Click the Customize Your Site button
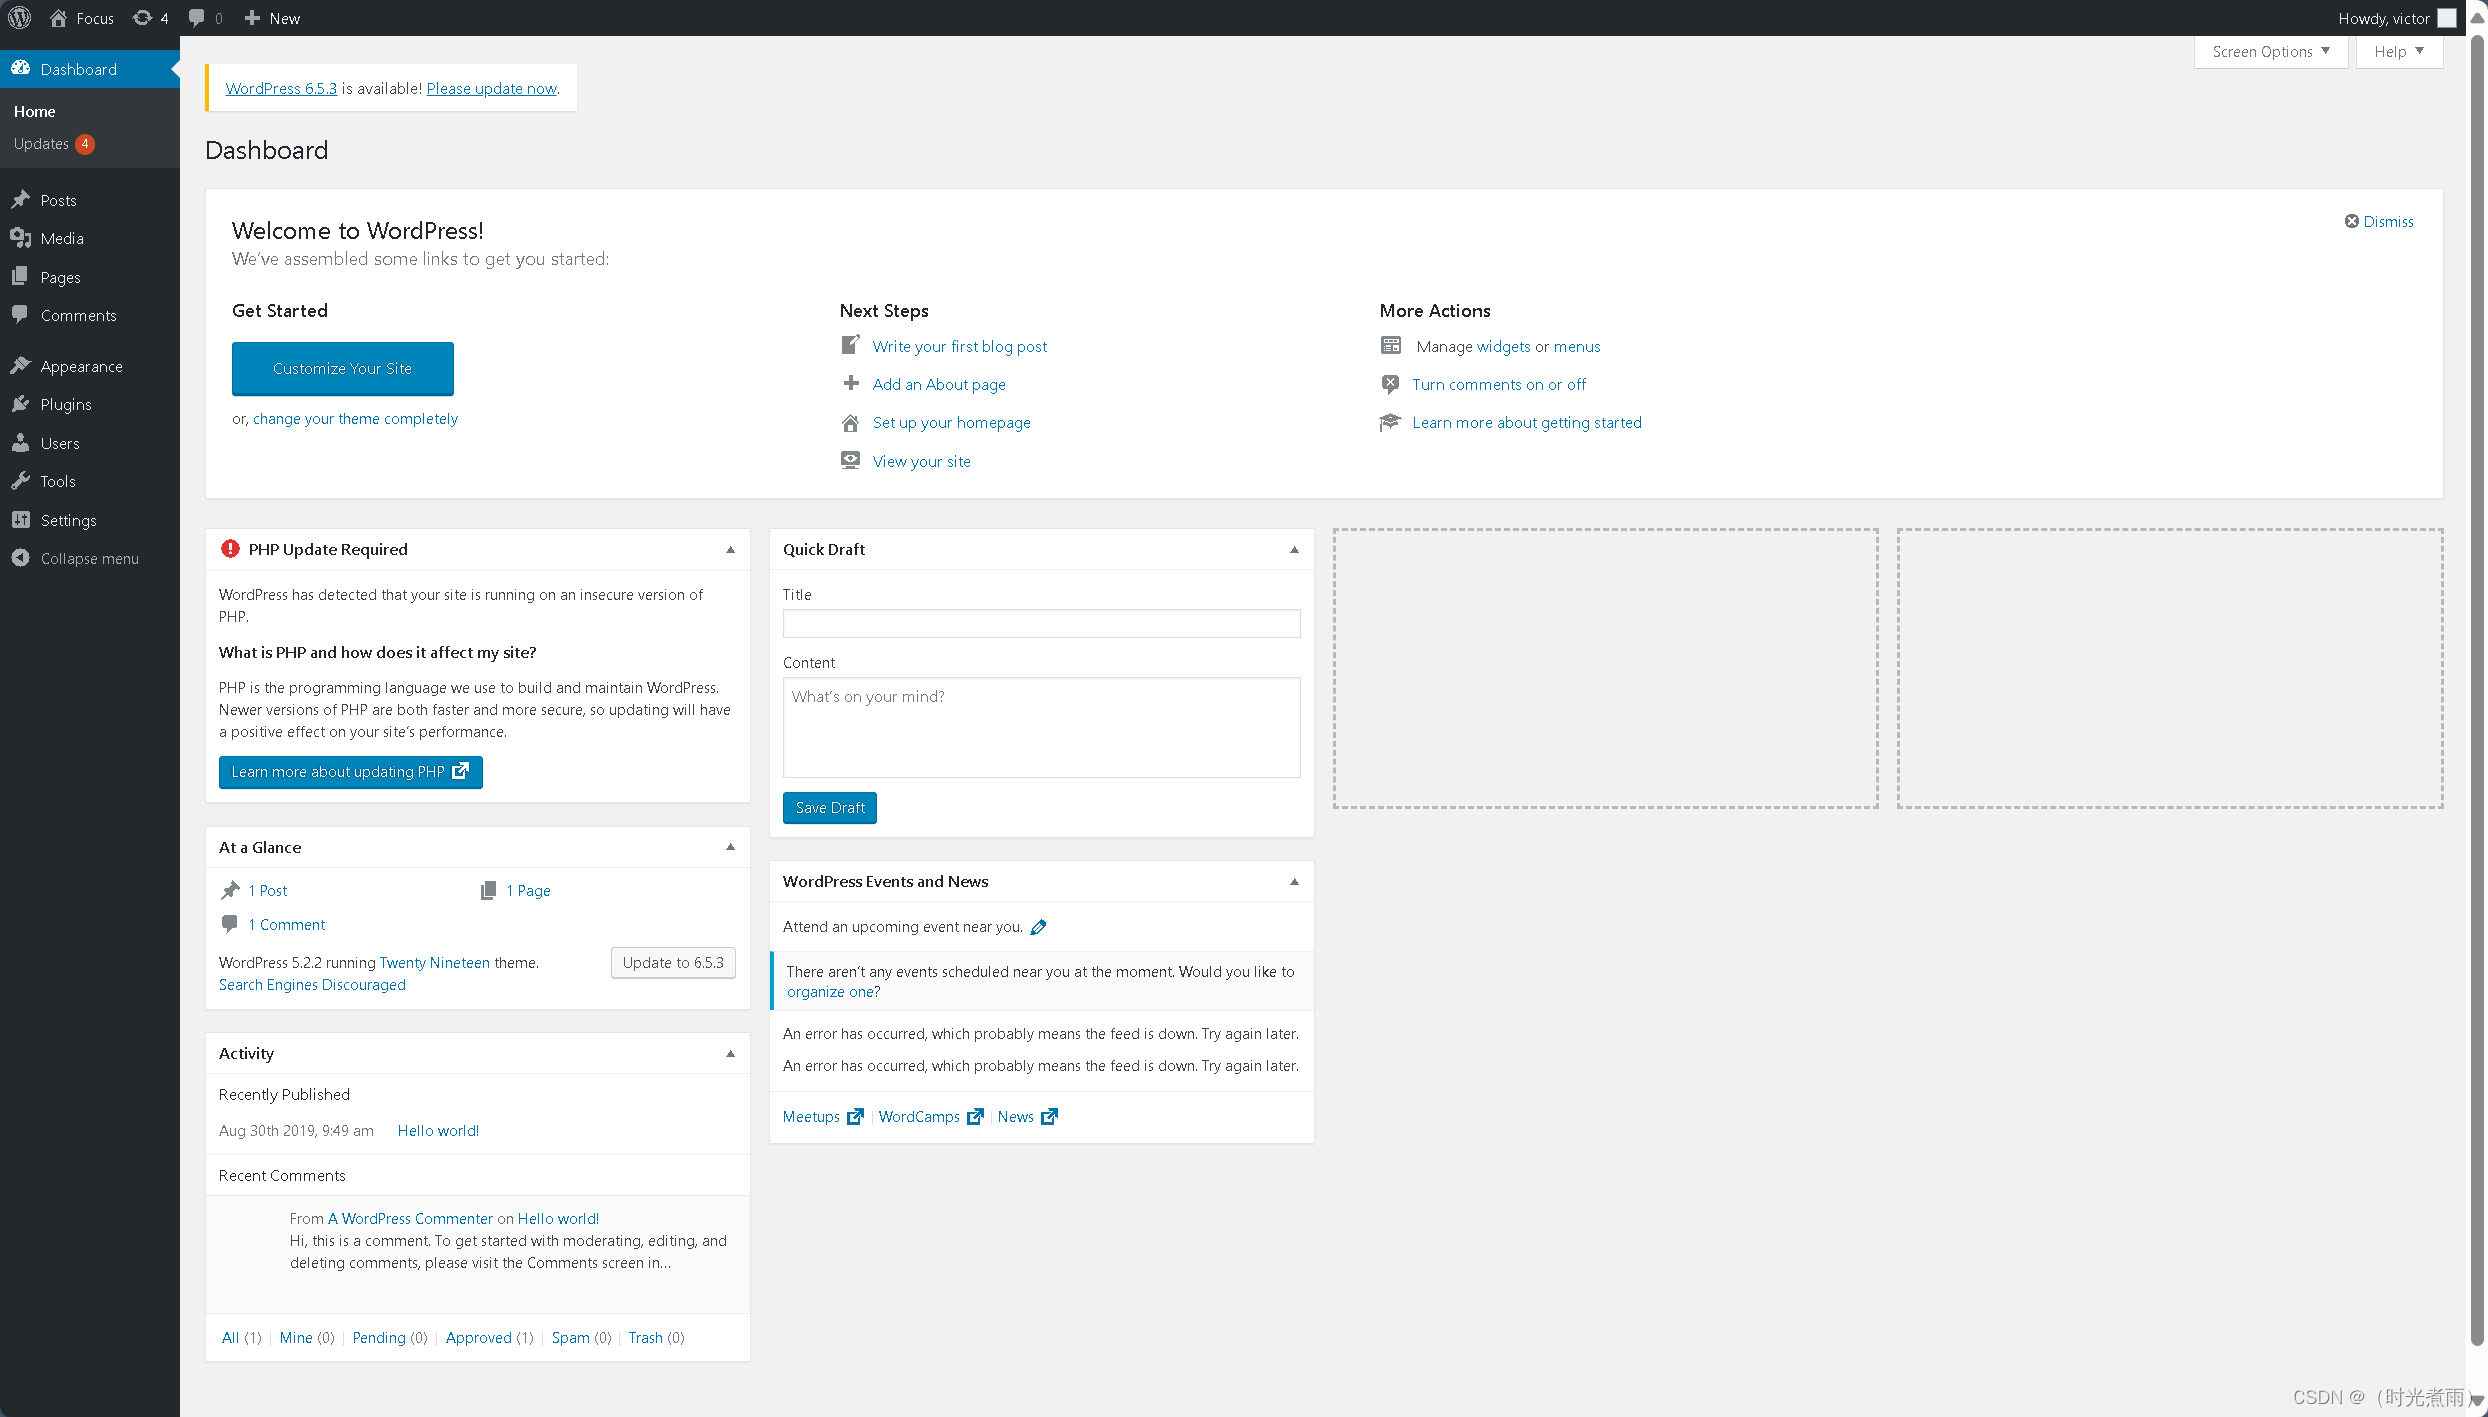The image size is (2488, 1417). click(342, 368)
